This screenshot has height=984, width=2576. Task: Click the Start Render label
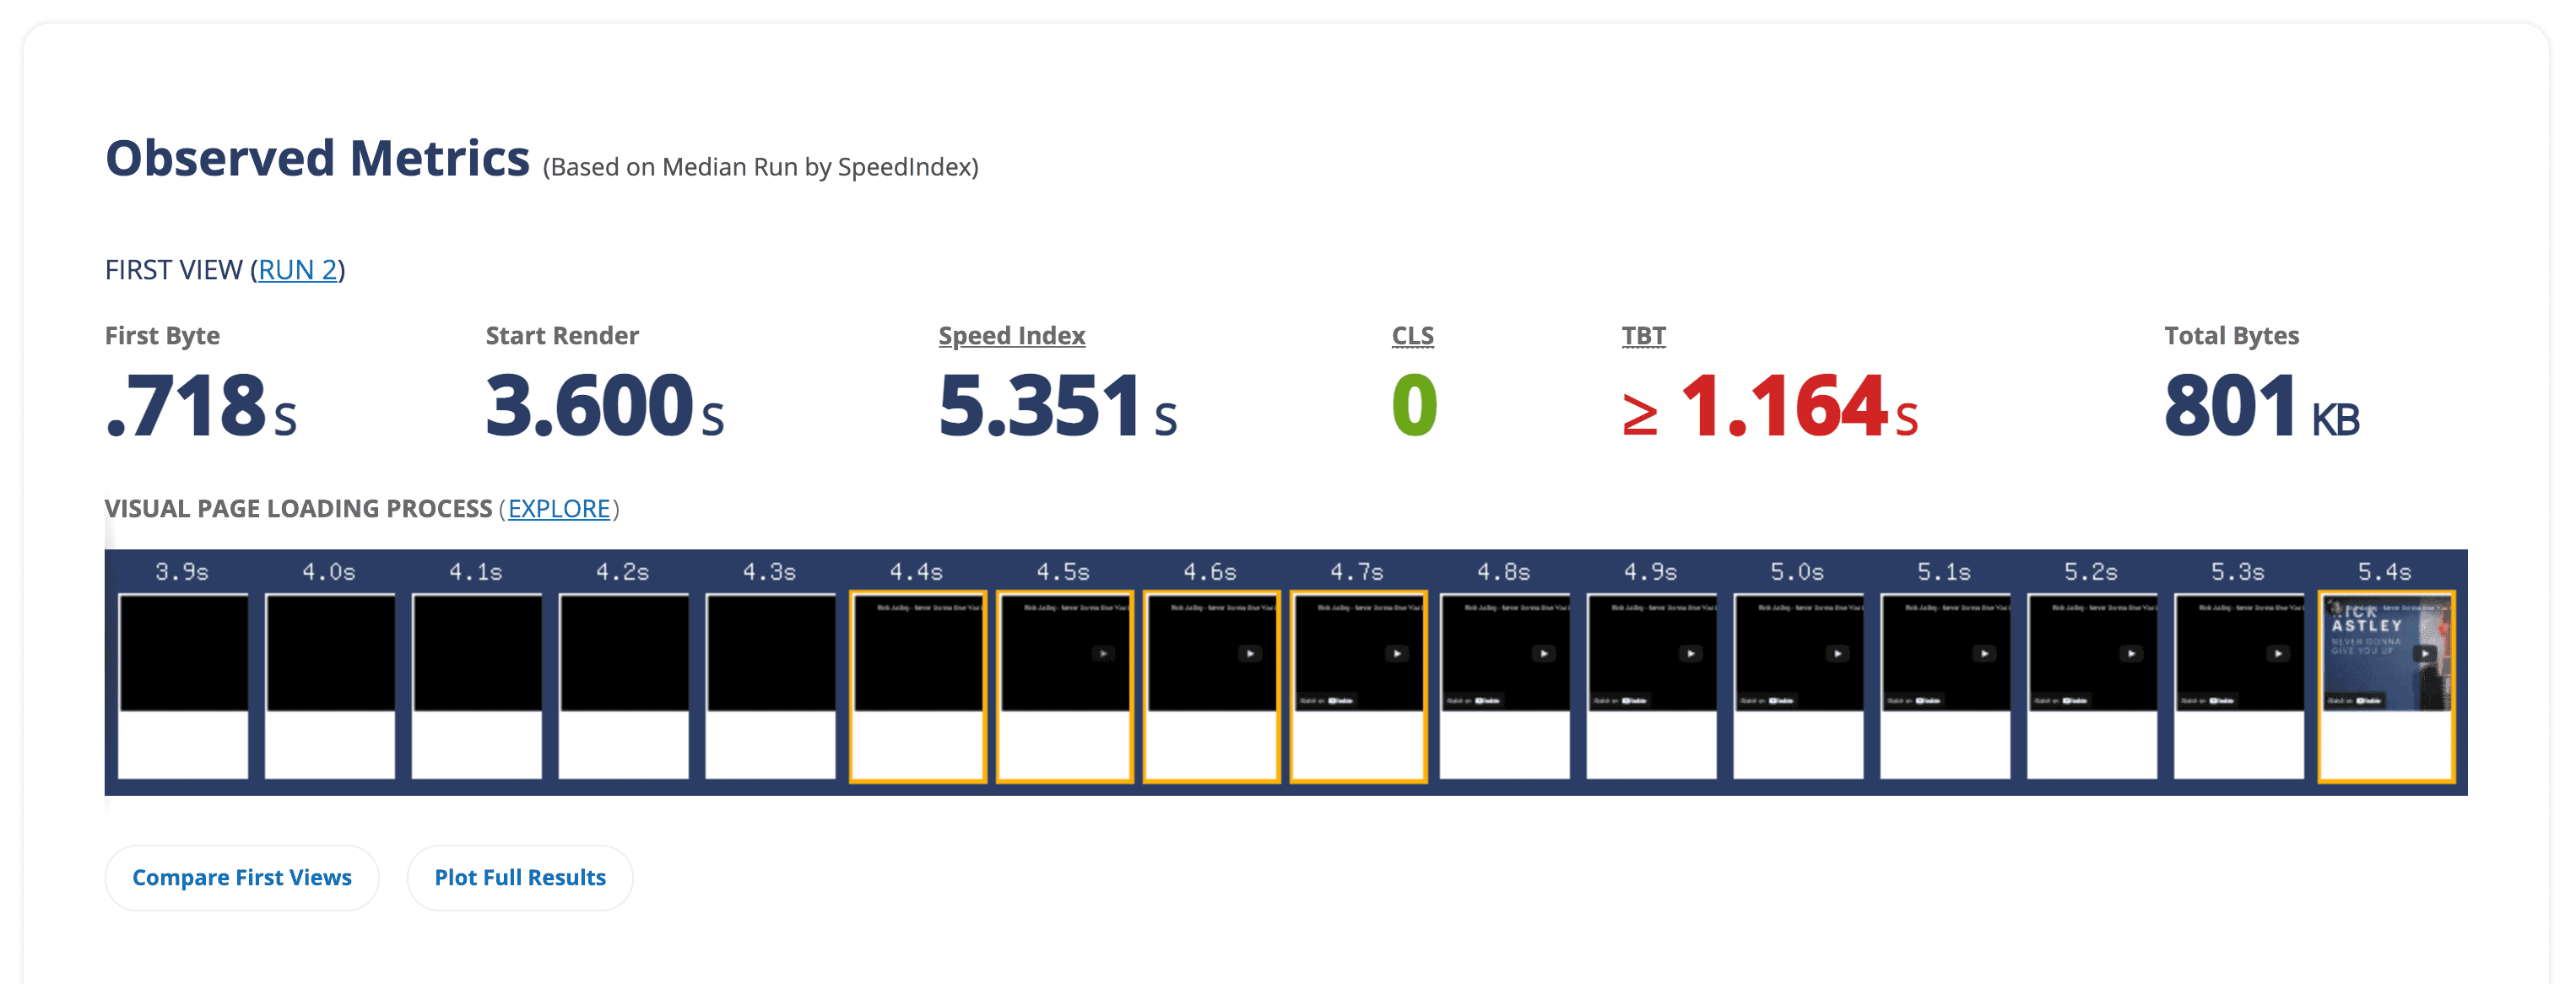pos(562,336)
